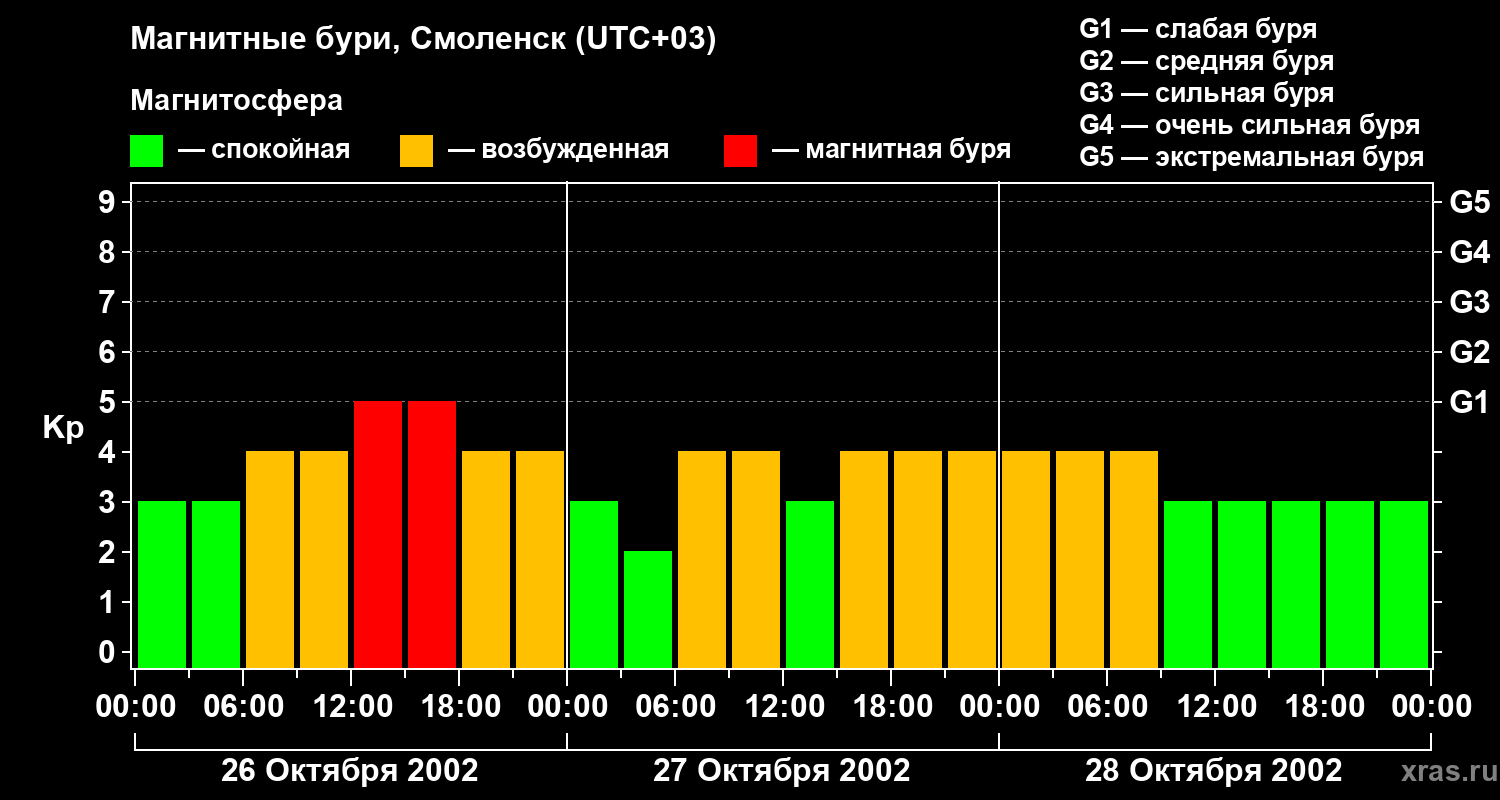Select the Kp 2 green bar on 27 October
This screenshot has width=1500, height=800.
[648, 609]
